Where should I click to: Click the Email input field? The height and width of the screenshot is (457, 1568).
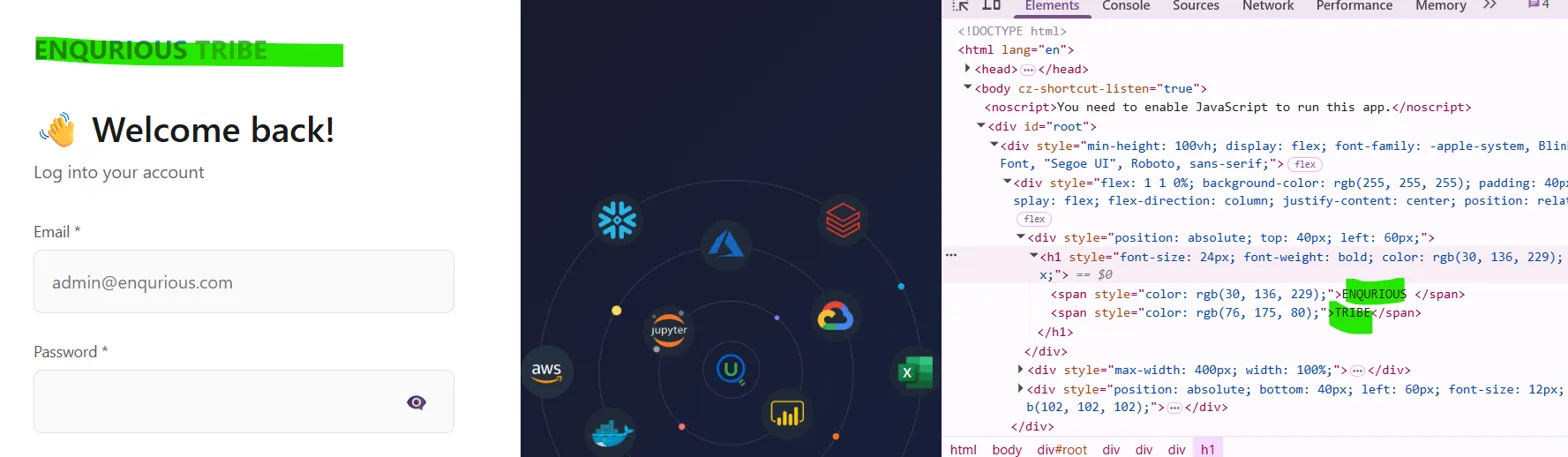[244, 282]
